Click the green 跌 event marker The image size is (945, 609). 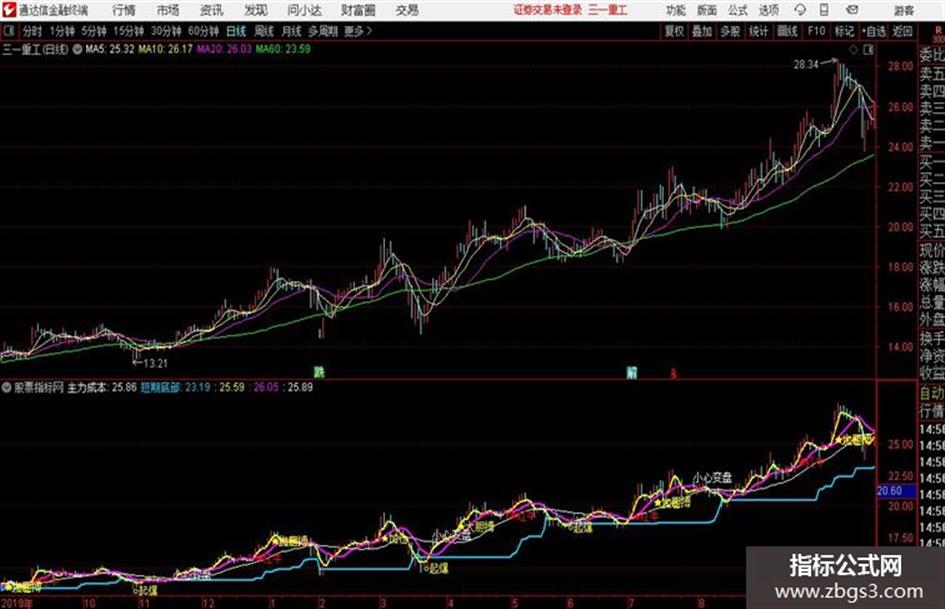[319, 371]
